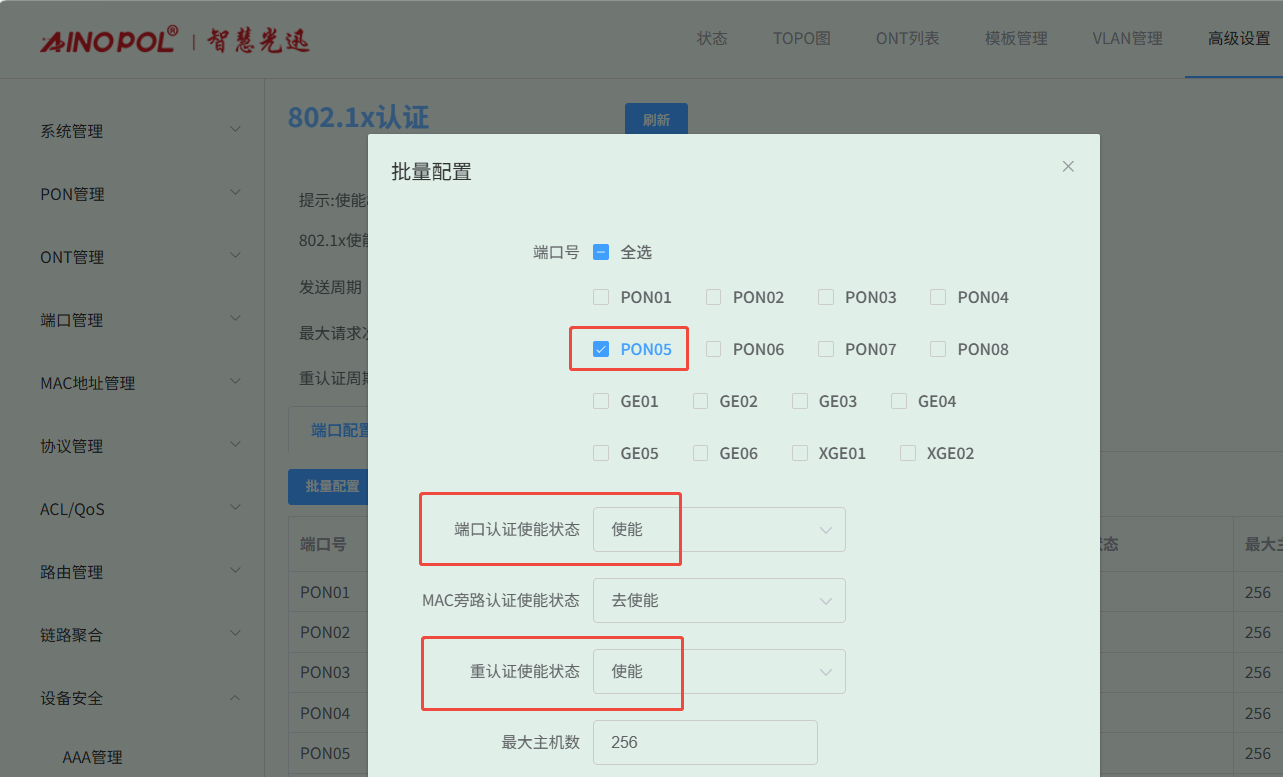
Task: Open AAA管理 in sidebar
Action: pyautogui.click(x=92, y=757)
